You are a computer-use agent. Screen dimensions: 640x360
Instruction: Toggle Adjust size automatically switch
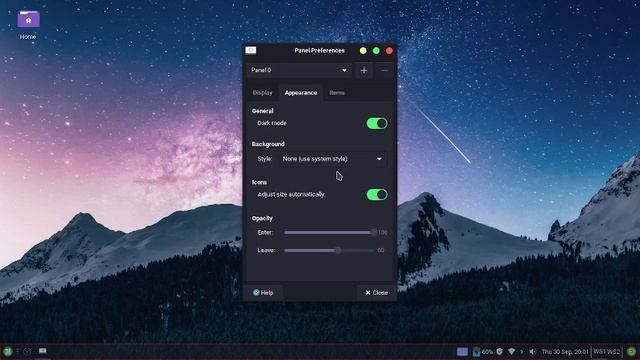pyautogui.click(x=377, y=194)
